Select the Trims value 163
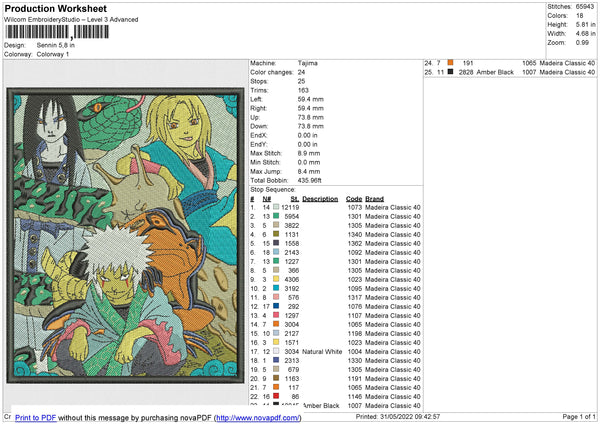The height and width of the screenshot is (424, 600). (x=303, y=90)
